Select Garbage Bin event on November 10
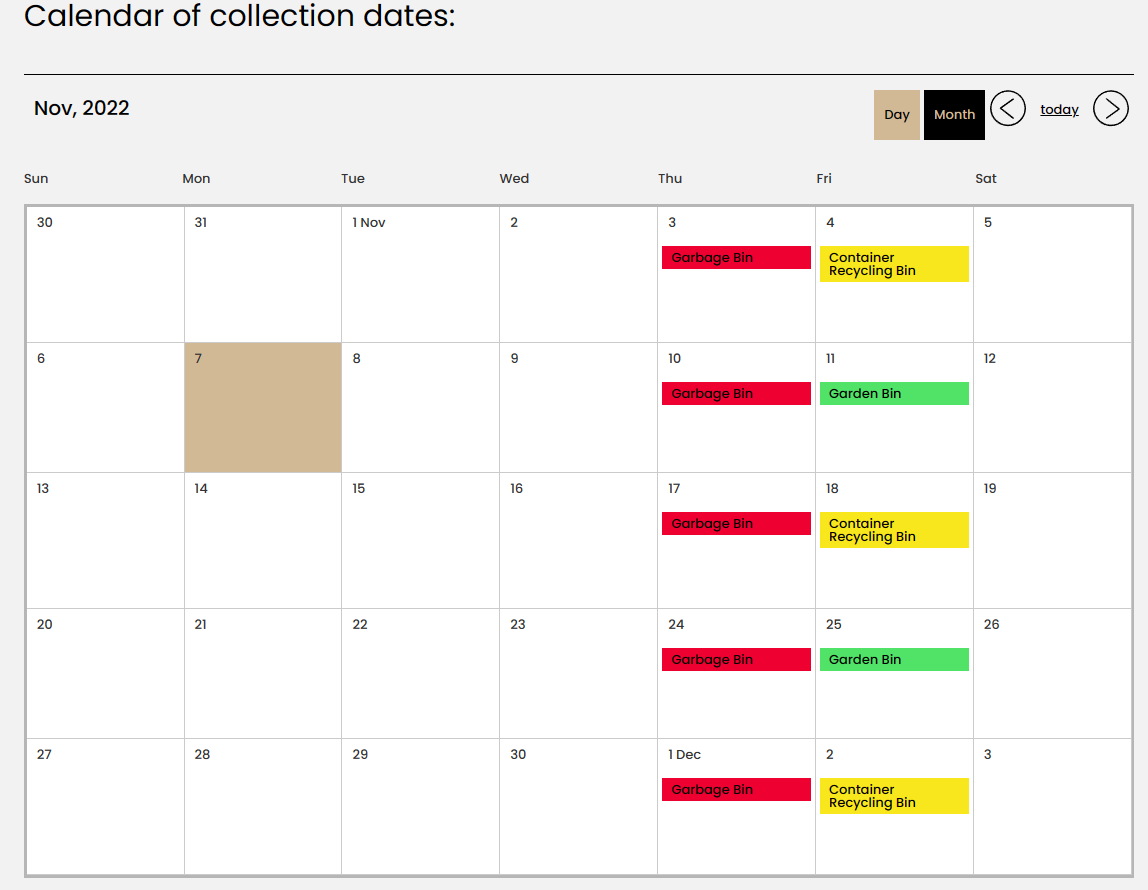 pyautogui.click(x=736, y=394)
